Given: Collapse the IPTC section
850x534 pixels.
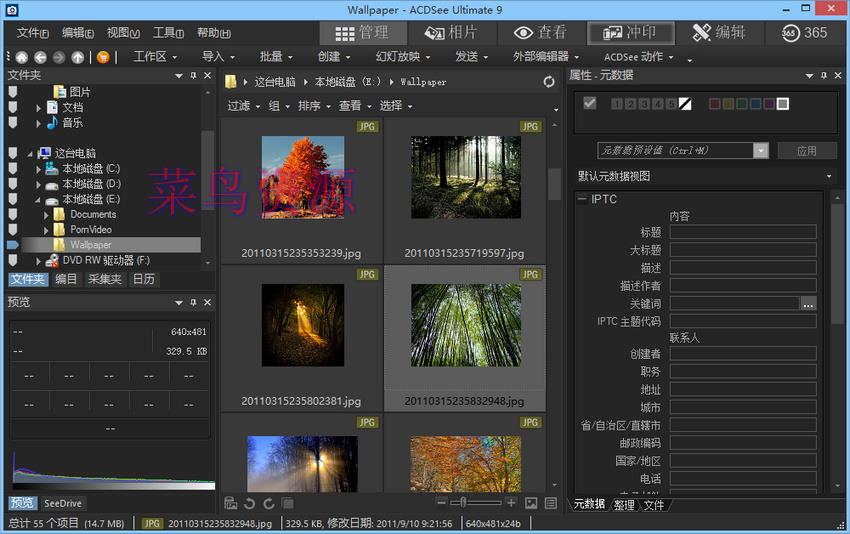Looking at the screenshot, I should [582, 200].
